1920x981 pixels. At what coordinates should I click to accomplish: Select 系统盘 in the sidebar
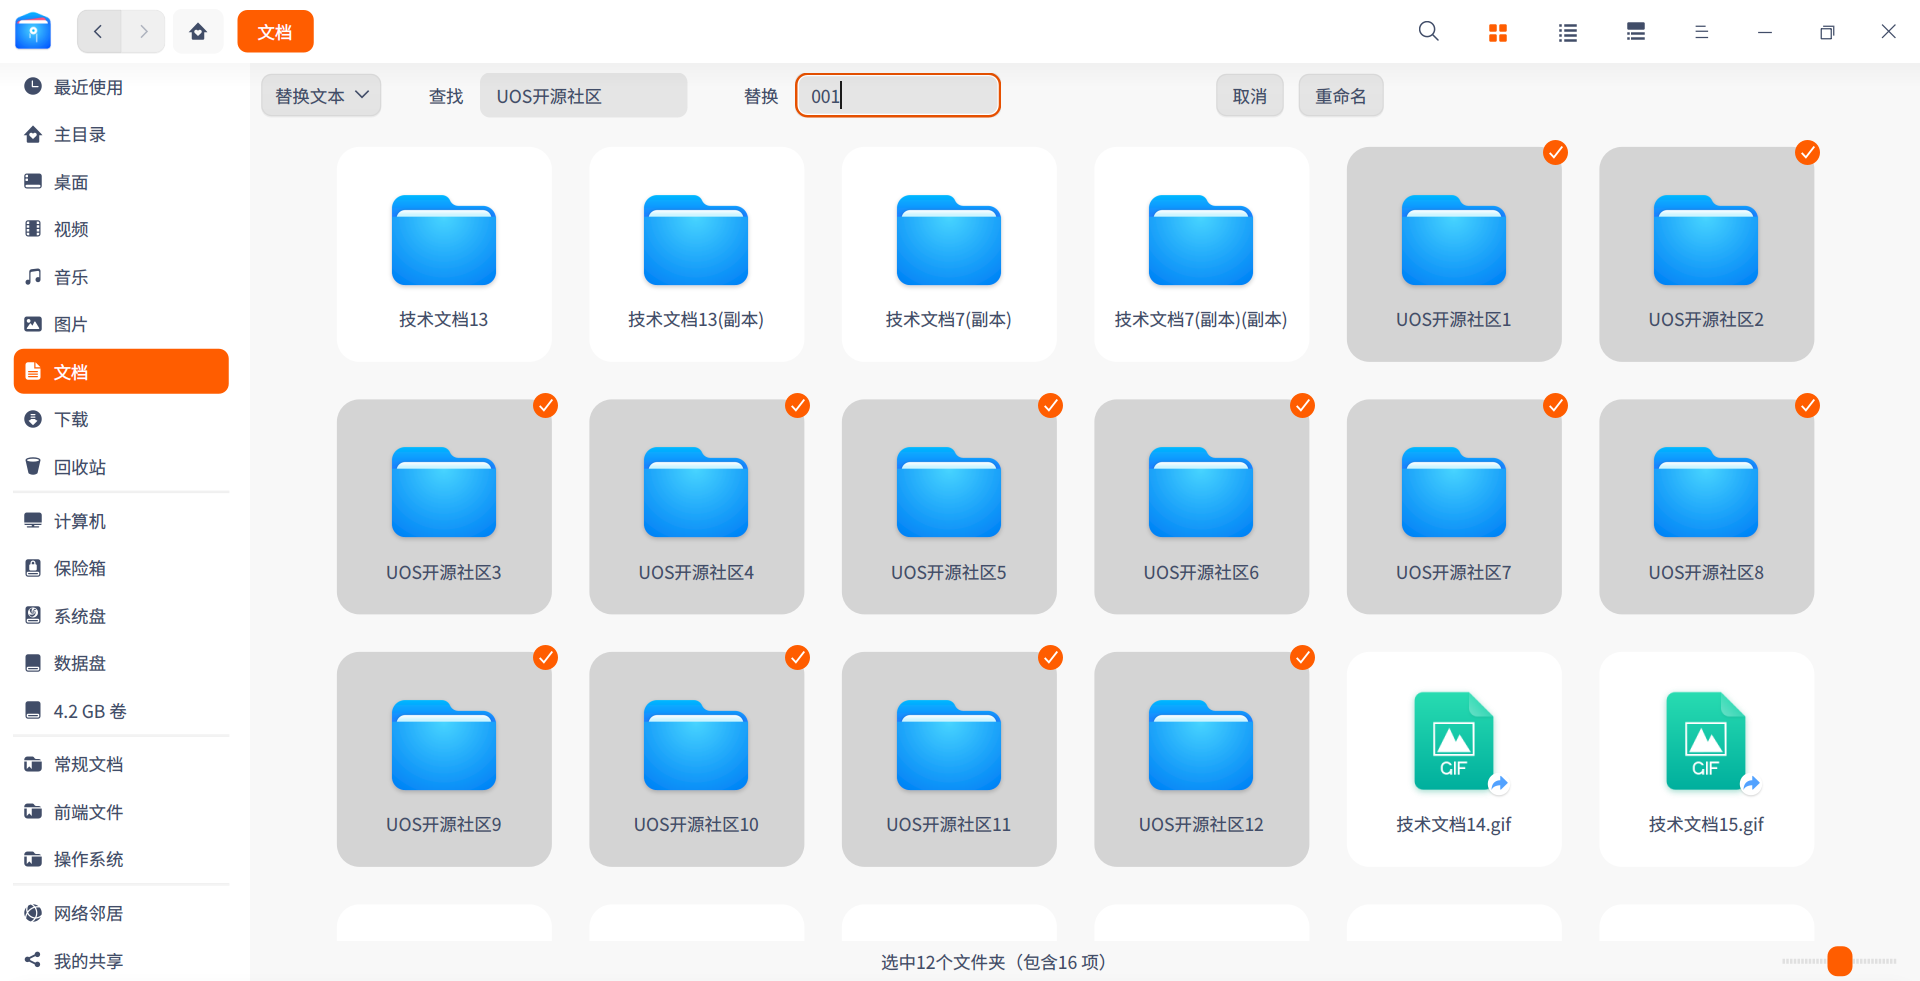(121, 616)
